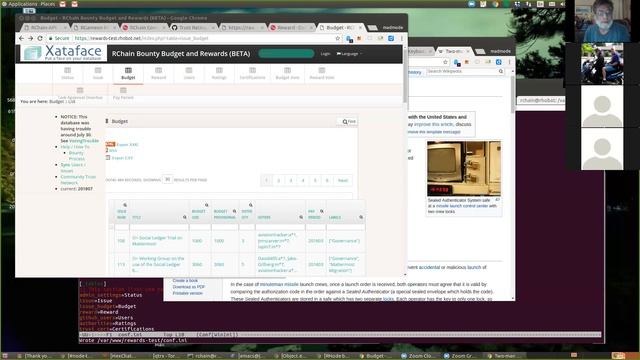Click search icon in Voter Qty column
This screenshot has height=360, width=640.
coord(251,205)
